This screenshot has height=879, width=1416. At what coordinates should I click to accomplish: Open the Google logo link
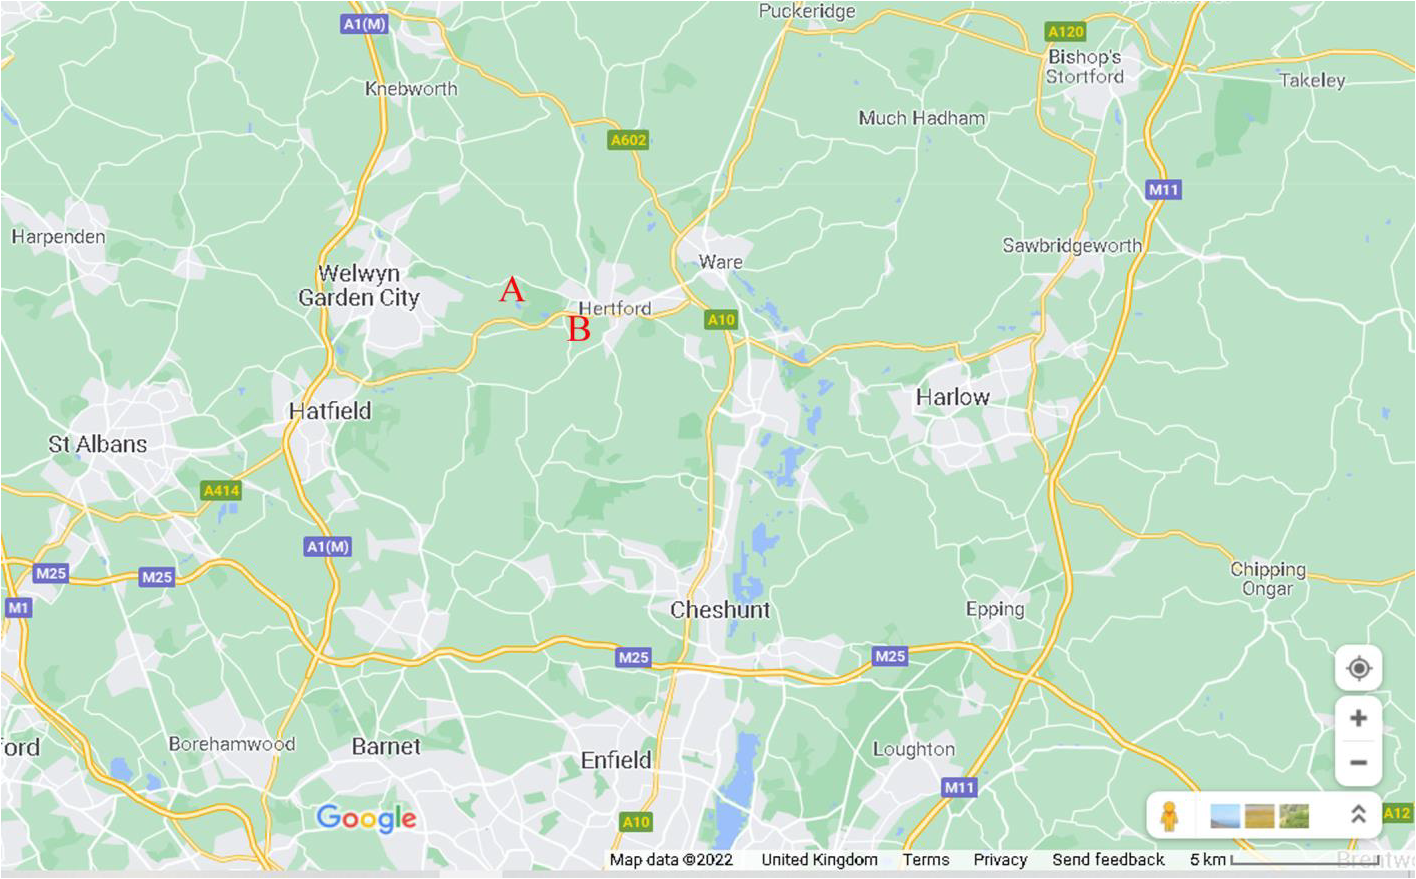tap(367, 819)
